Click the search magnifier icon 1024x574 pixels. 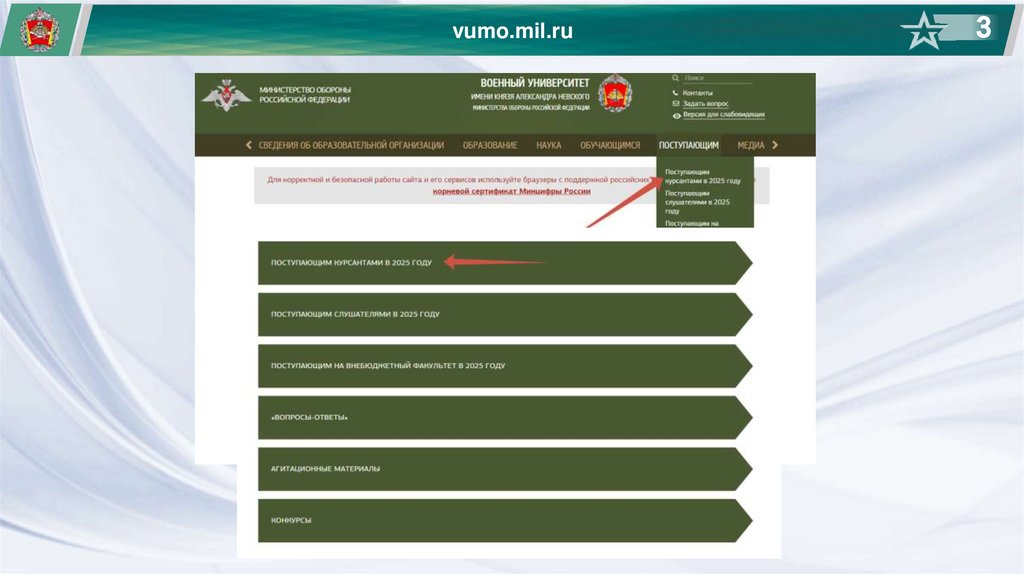[676, 78]
